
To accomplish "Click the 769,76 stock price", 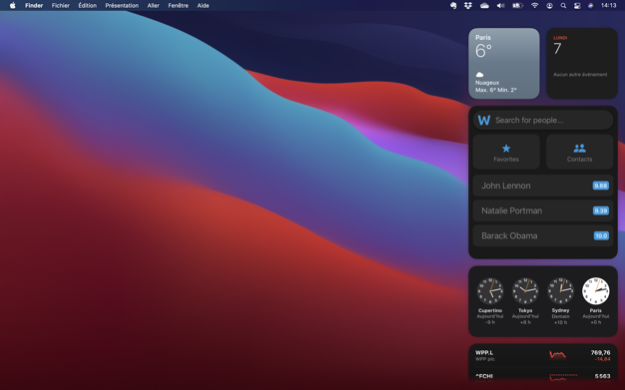I will [600, 353].
